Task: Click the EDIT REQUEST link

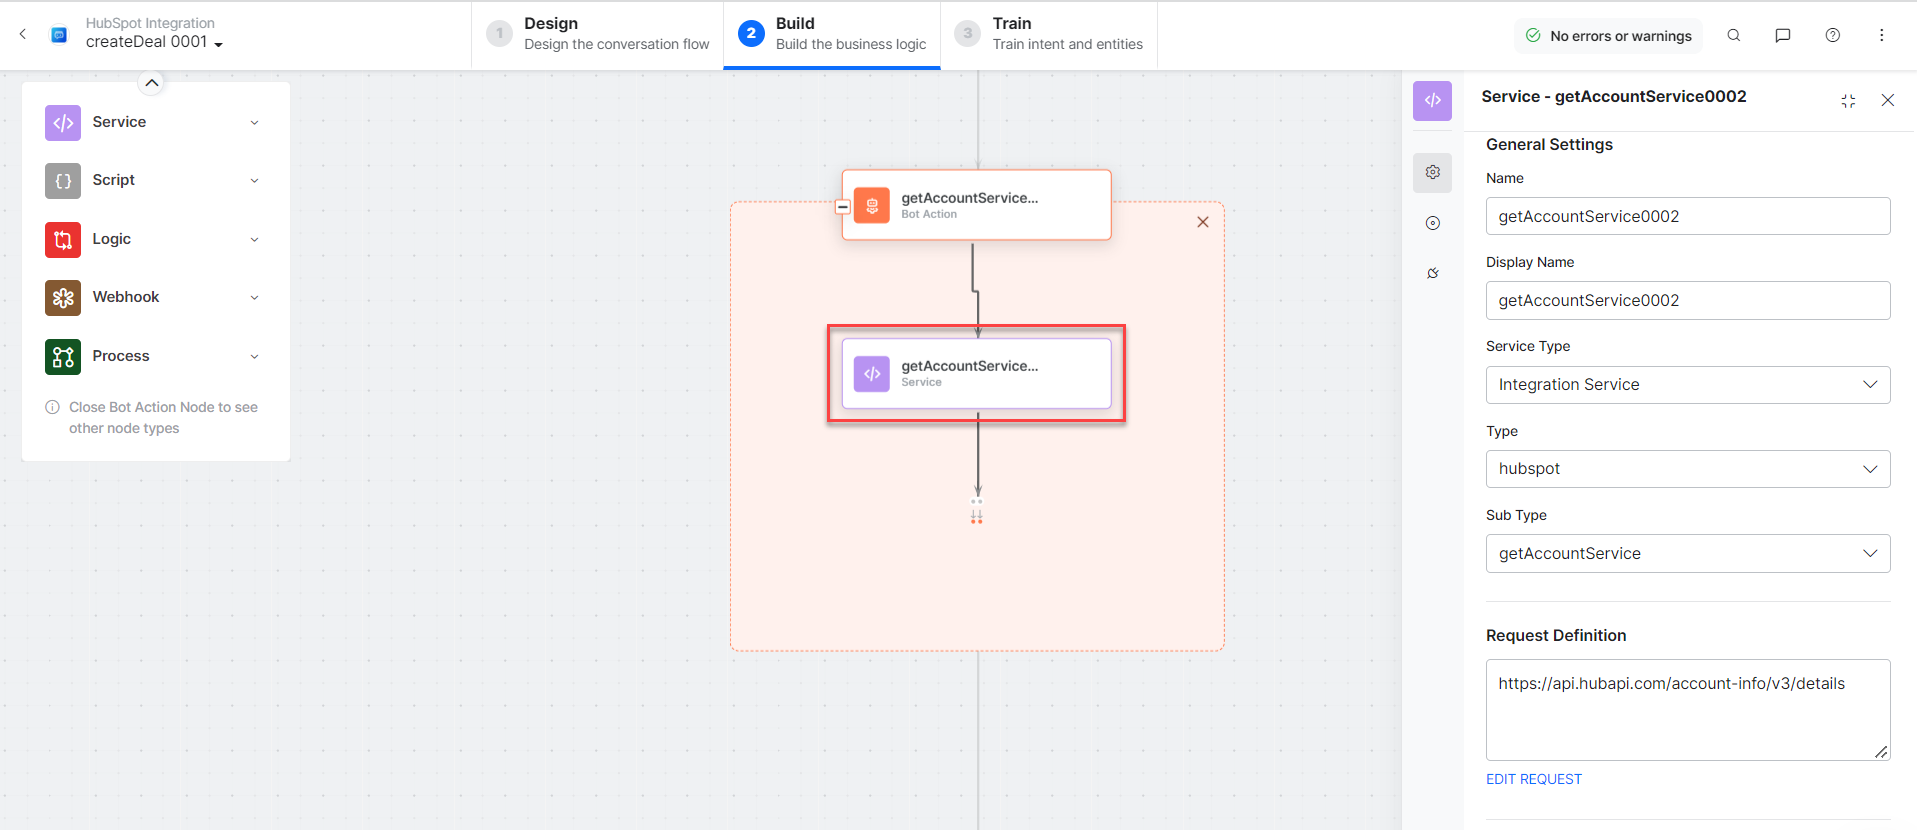Action: [1533, 779]
